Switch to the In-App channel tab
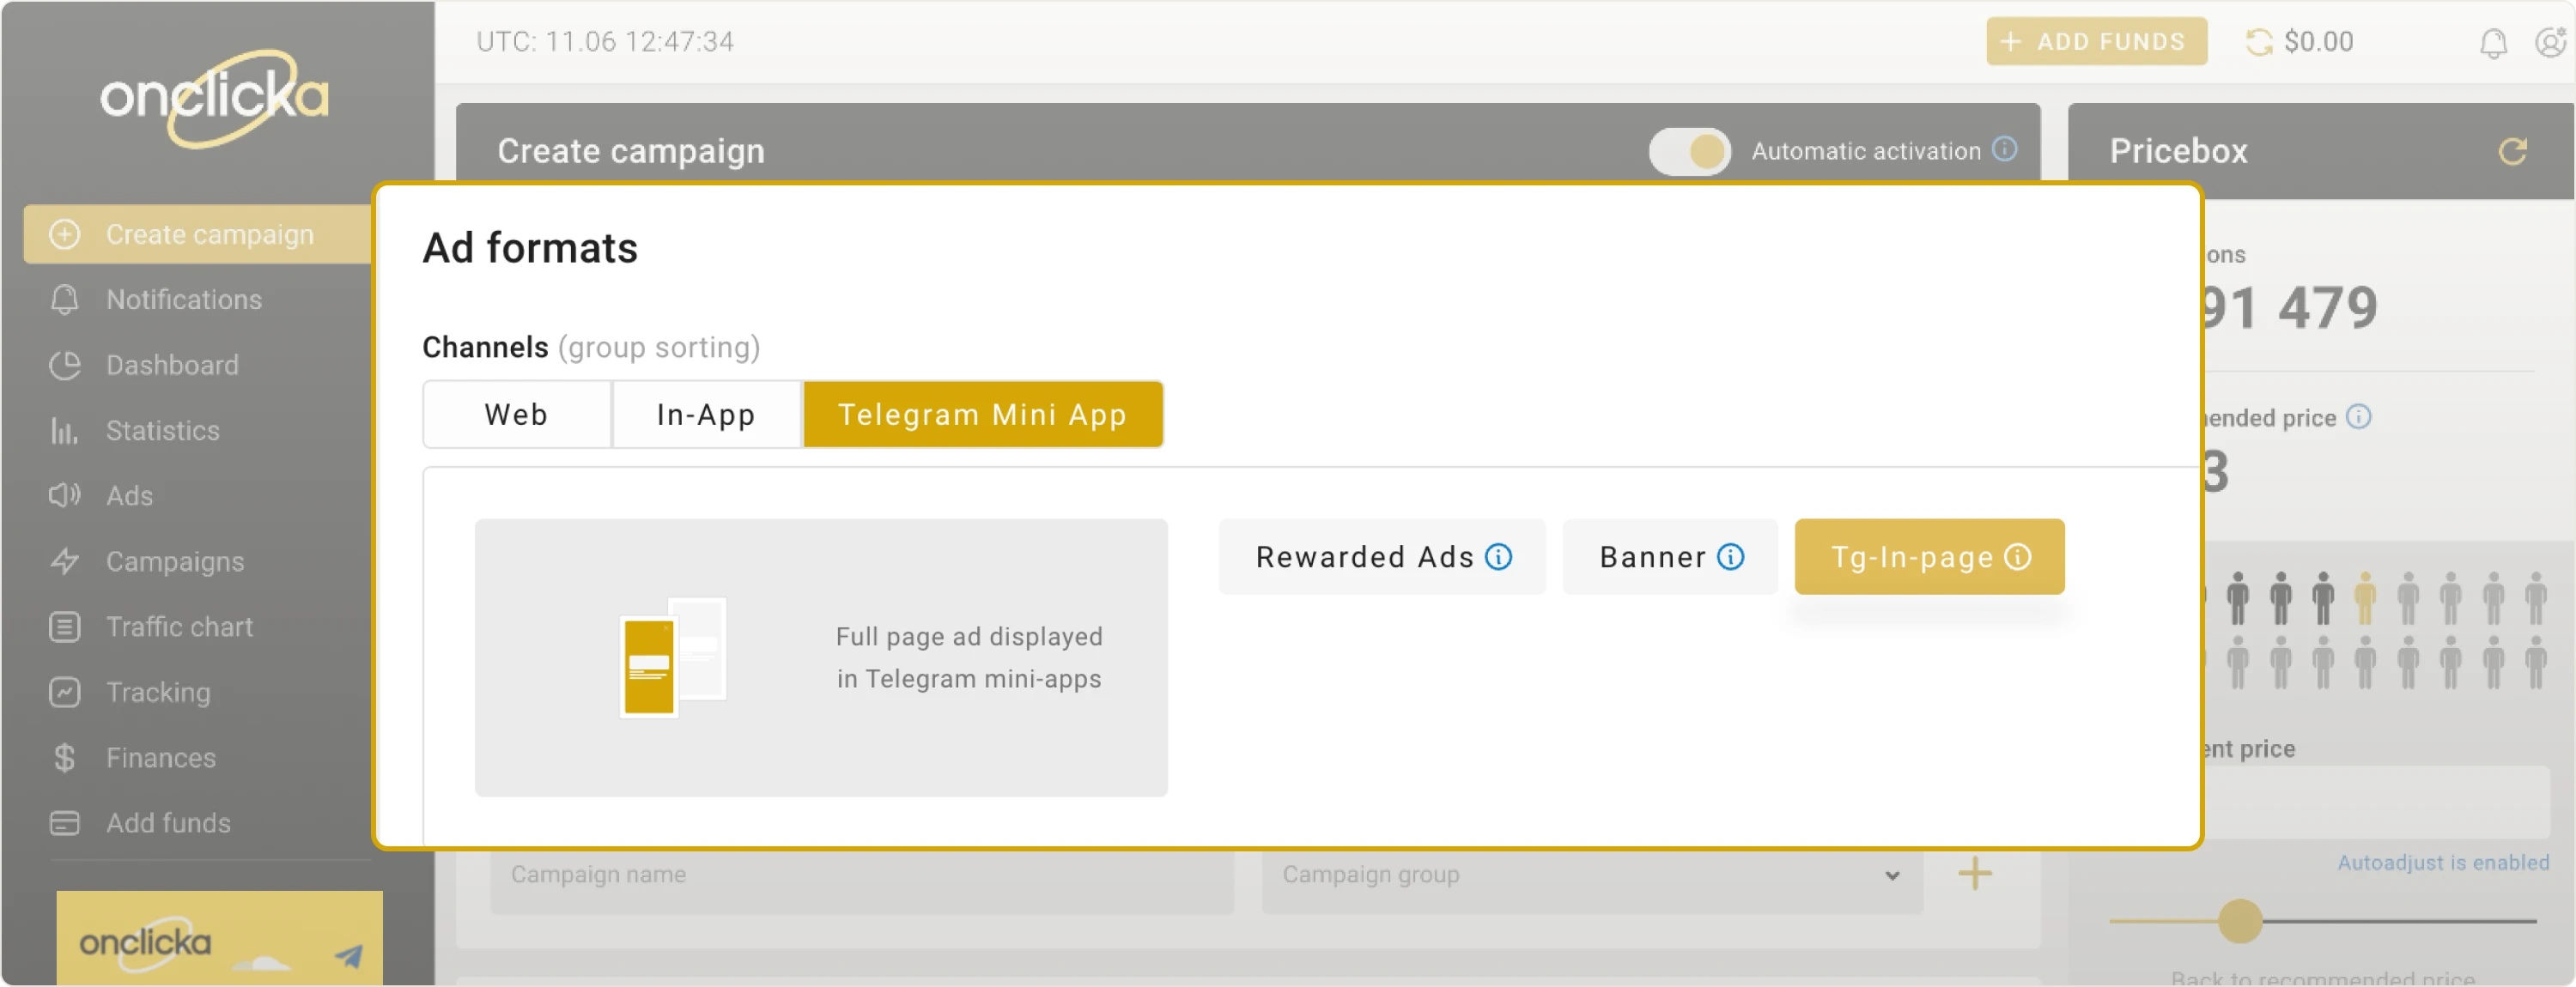The height and width of the screenshot is (987, 2576). 706,414
